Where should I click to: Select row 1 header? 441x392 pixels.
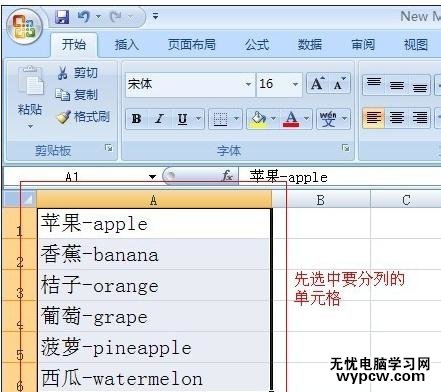(x=19, y=223)
